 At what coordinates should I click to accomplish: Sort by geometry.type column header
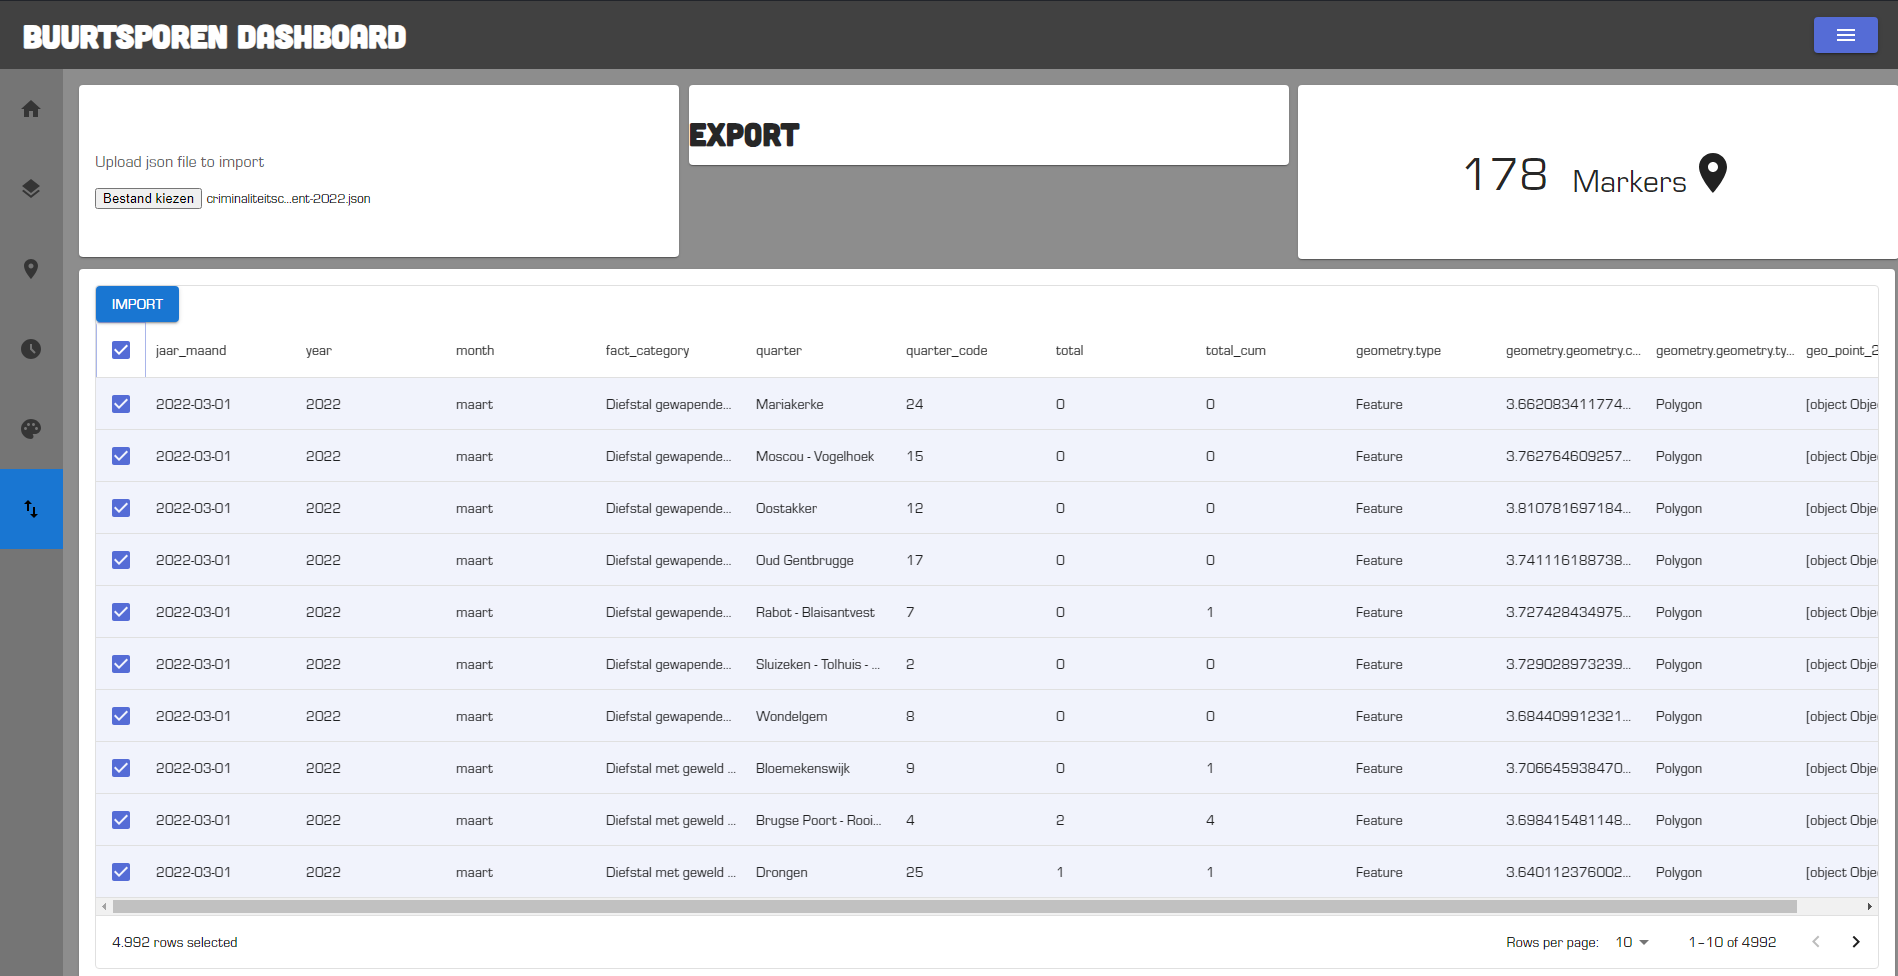1398,350
